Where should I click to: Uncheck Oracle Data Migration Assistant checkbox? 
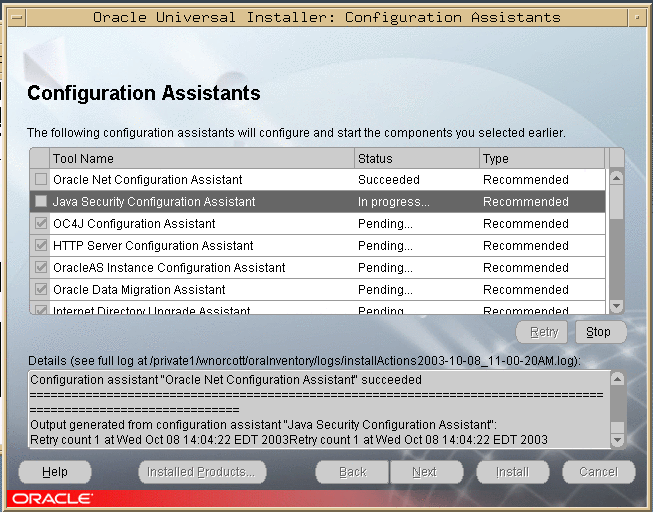coord(41,290)
